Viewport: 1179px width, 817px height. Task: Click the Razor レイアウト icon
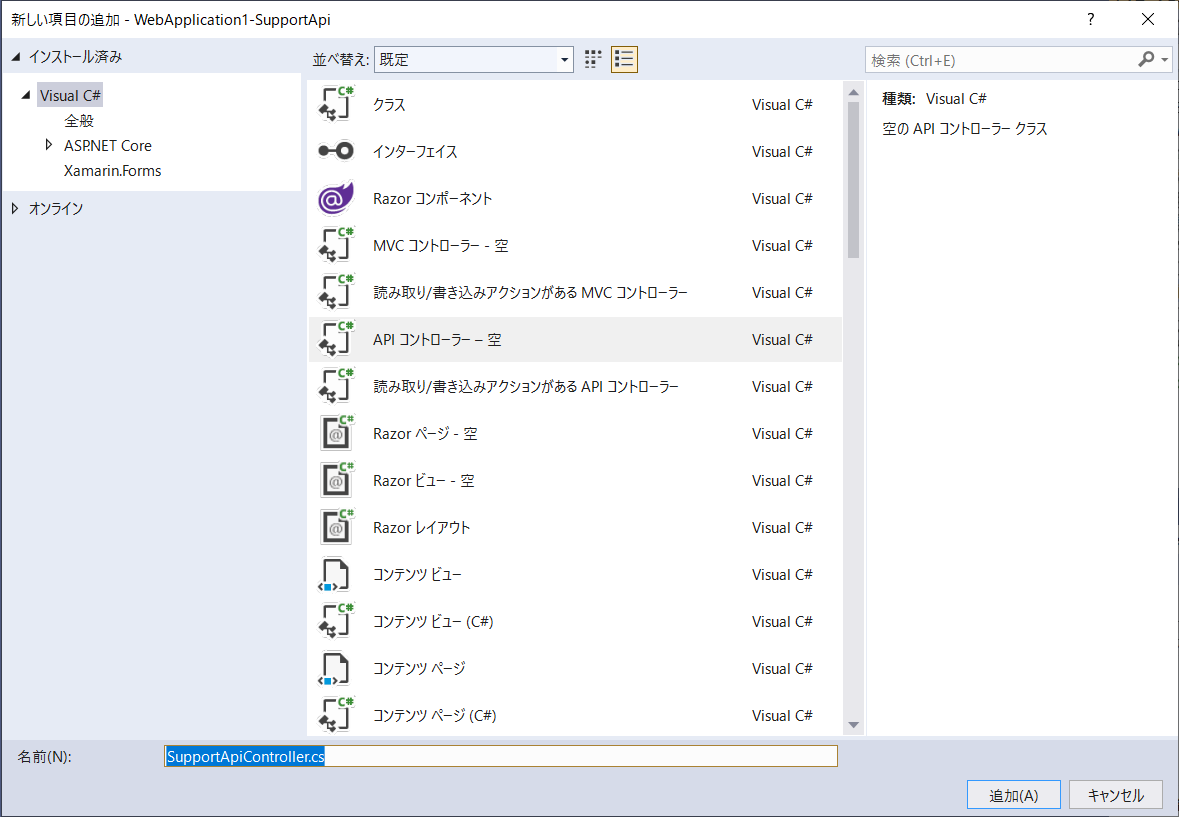tap(336, 527)
